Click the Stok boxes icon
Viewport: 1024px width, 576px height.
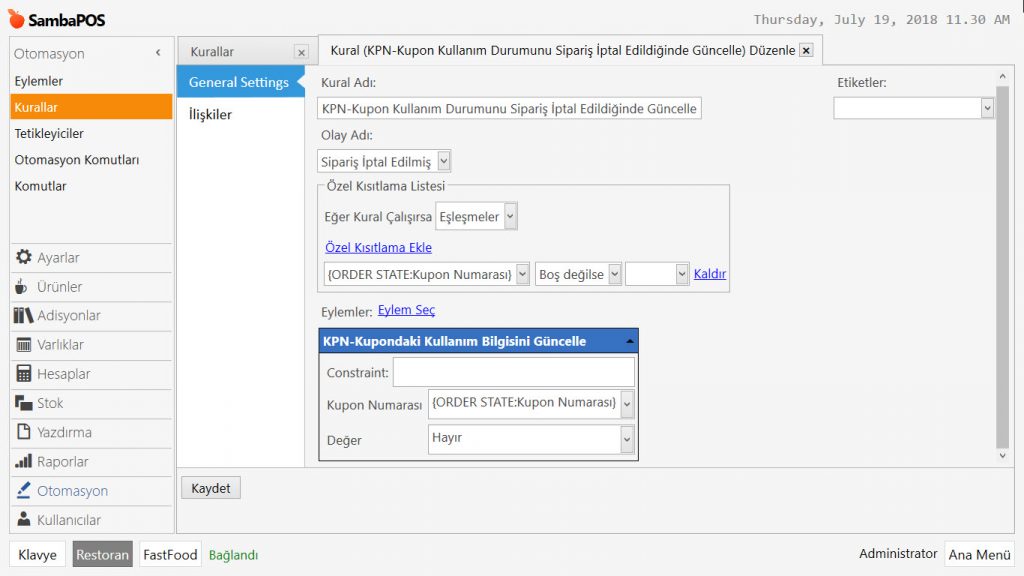(24, 403)
